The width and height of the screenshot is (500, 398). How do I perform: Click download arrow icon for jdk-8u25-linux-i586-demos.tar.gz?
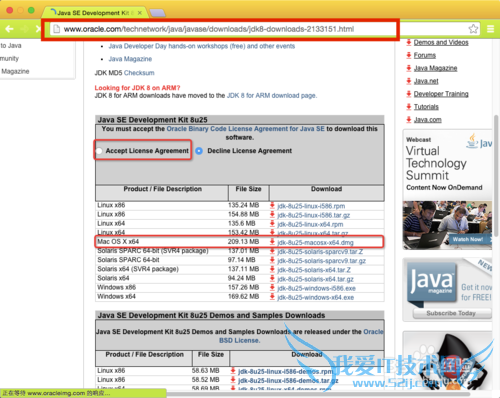point(233,380)
